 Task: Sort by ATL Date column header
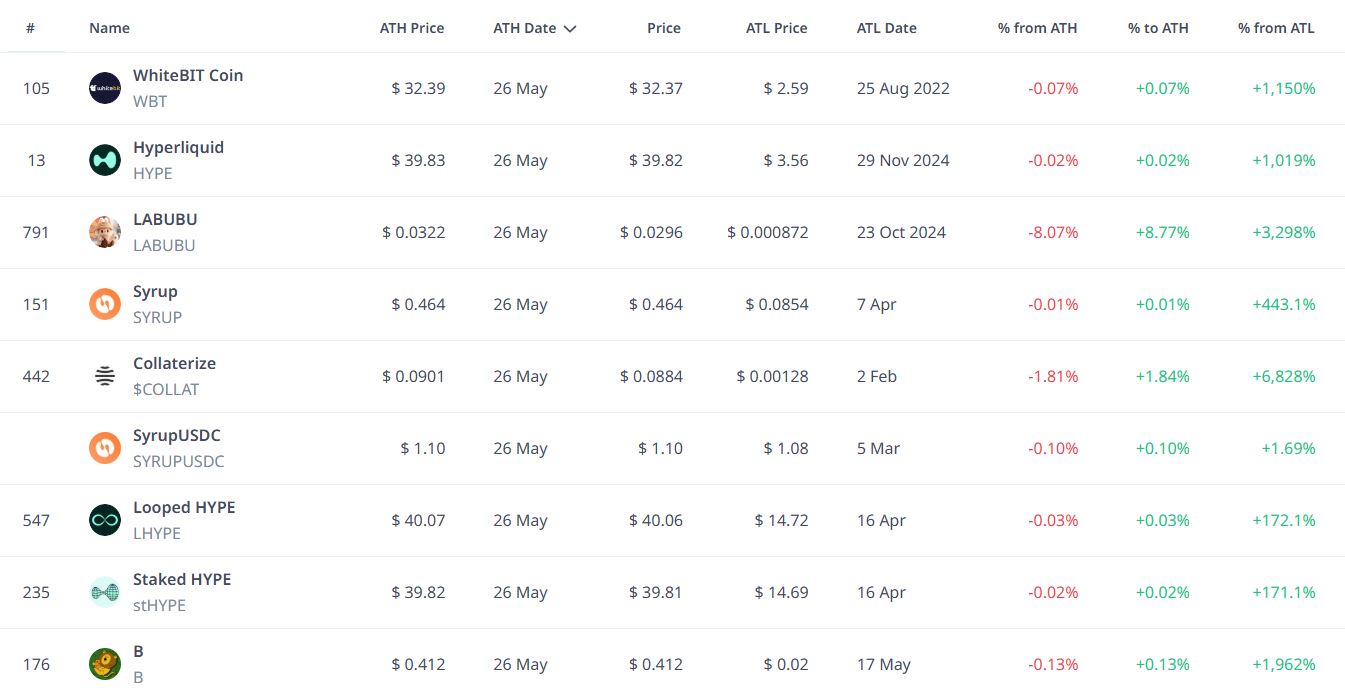887,28
